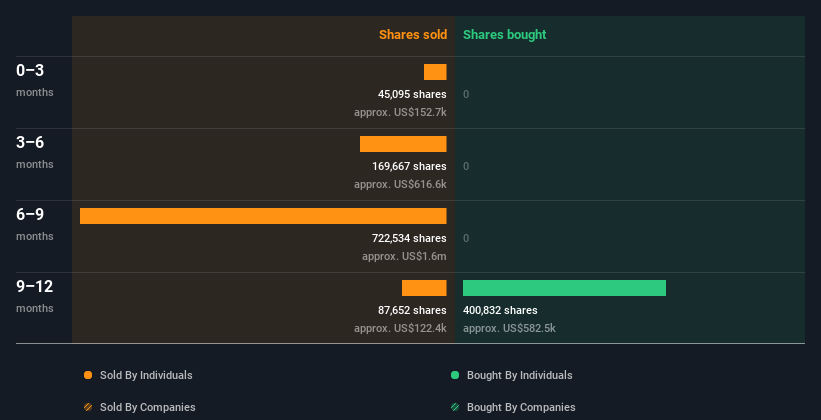Click the 6–9 months row label

coord(35,224)
